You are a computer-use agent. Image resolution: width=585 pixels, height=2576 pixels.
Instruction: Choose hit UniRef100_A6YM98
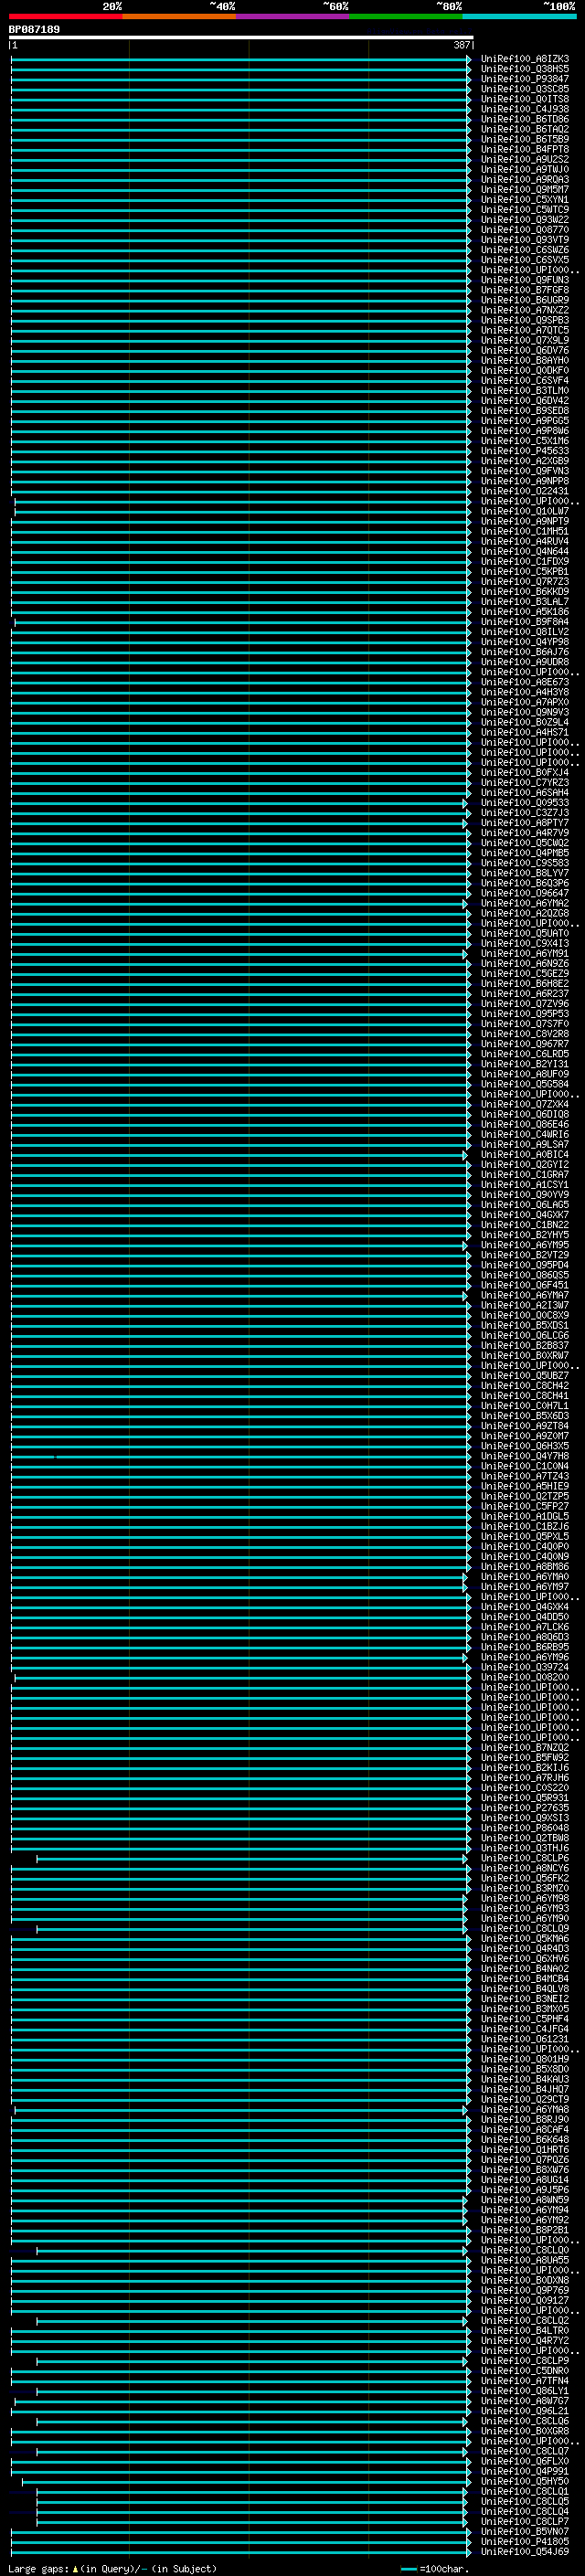(525, 1898)
